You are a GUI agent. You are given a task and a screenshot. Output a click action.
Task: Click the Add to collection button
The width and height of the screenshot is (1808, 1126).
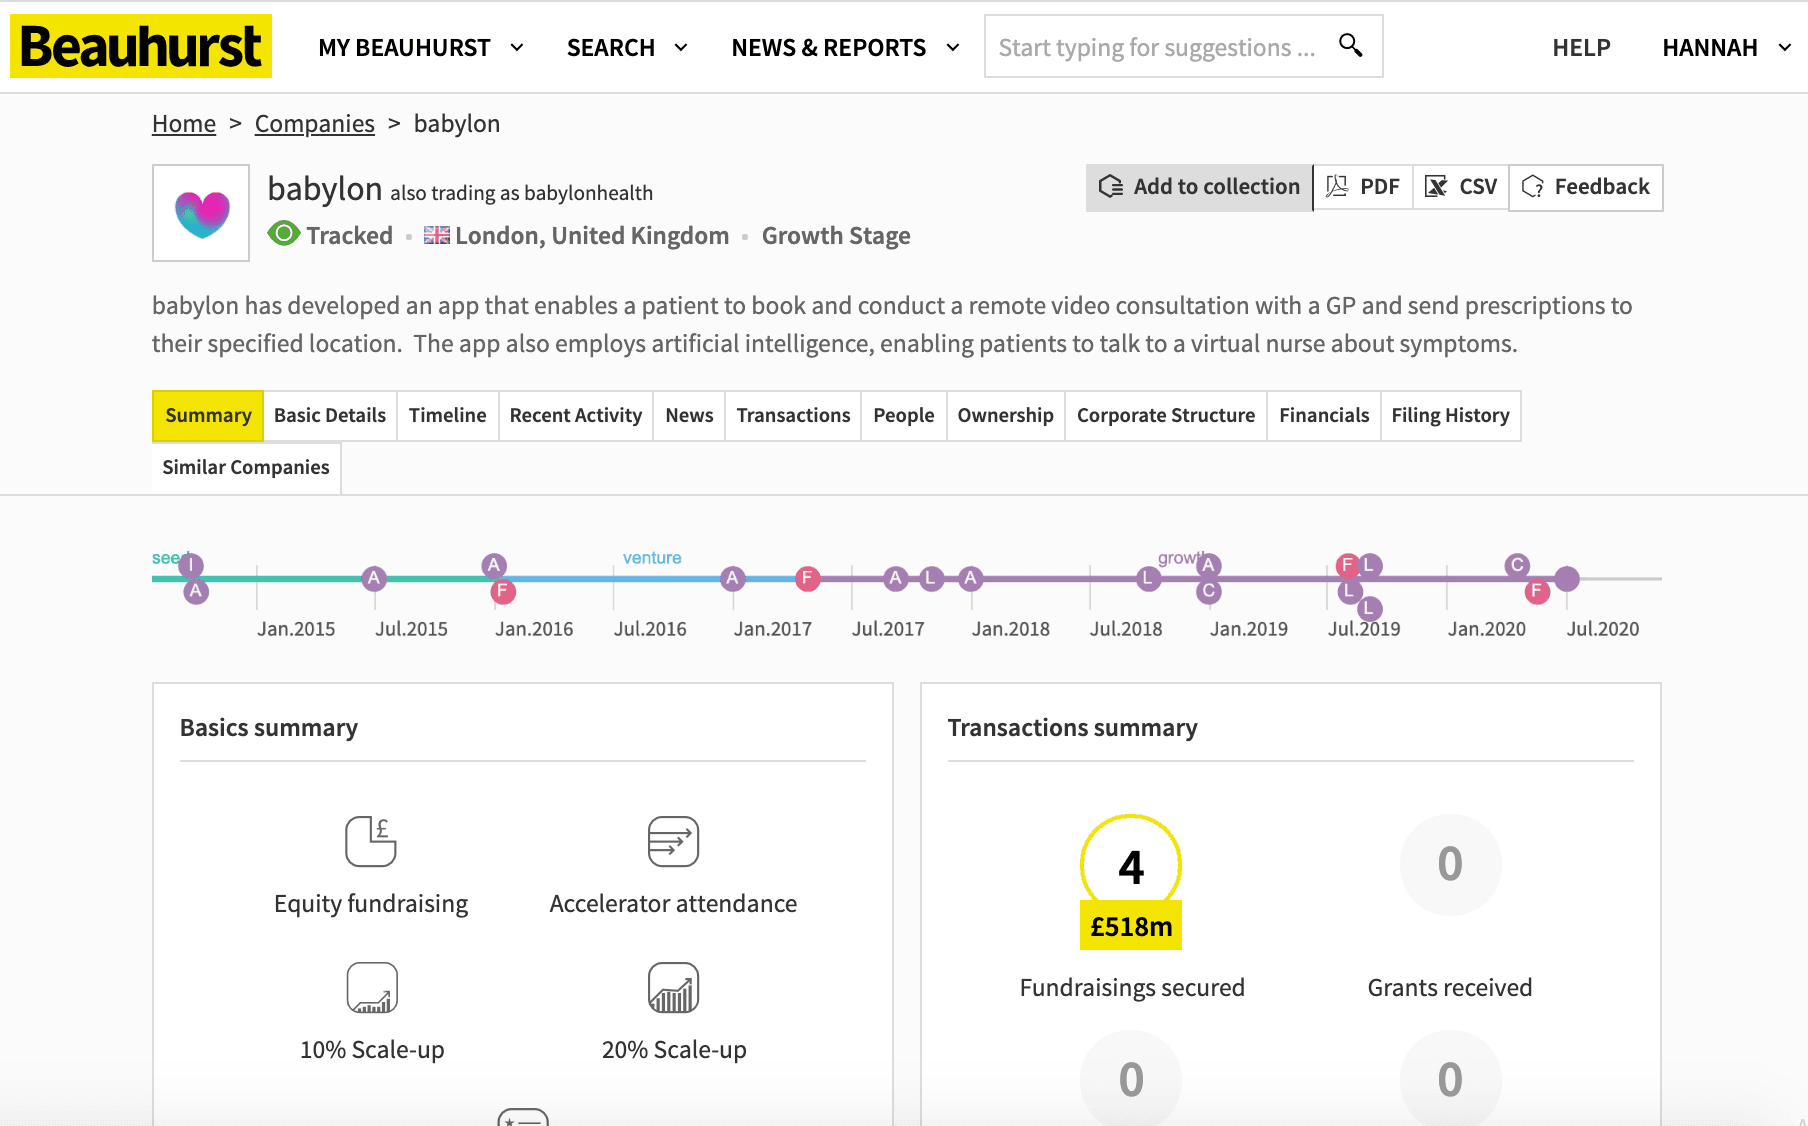[x=1199, y=187]
